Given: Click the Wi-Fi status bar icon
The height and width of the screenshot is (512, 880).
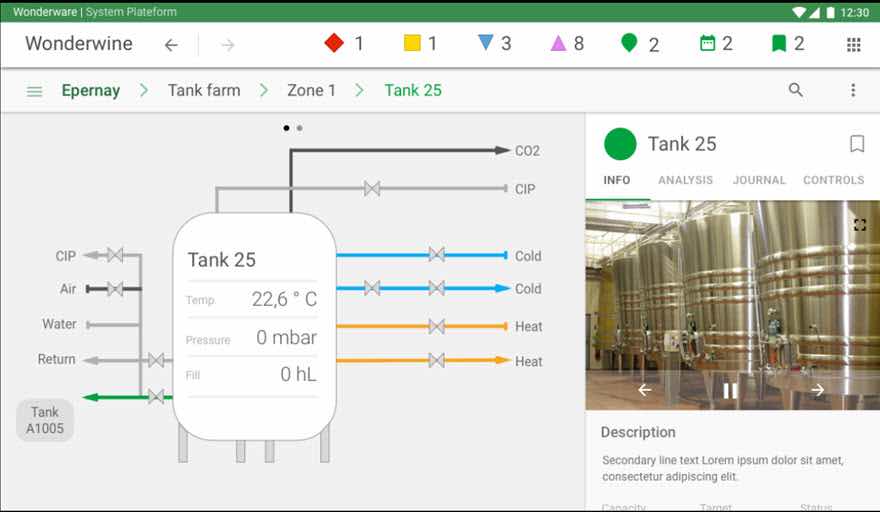Looking at the screenshot, I should (x=799, y=12).
